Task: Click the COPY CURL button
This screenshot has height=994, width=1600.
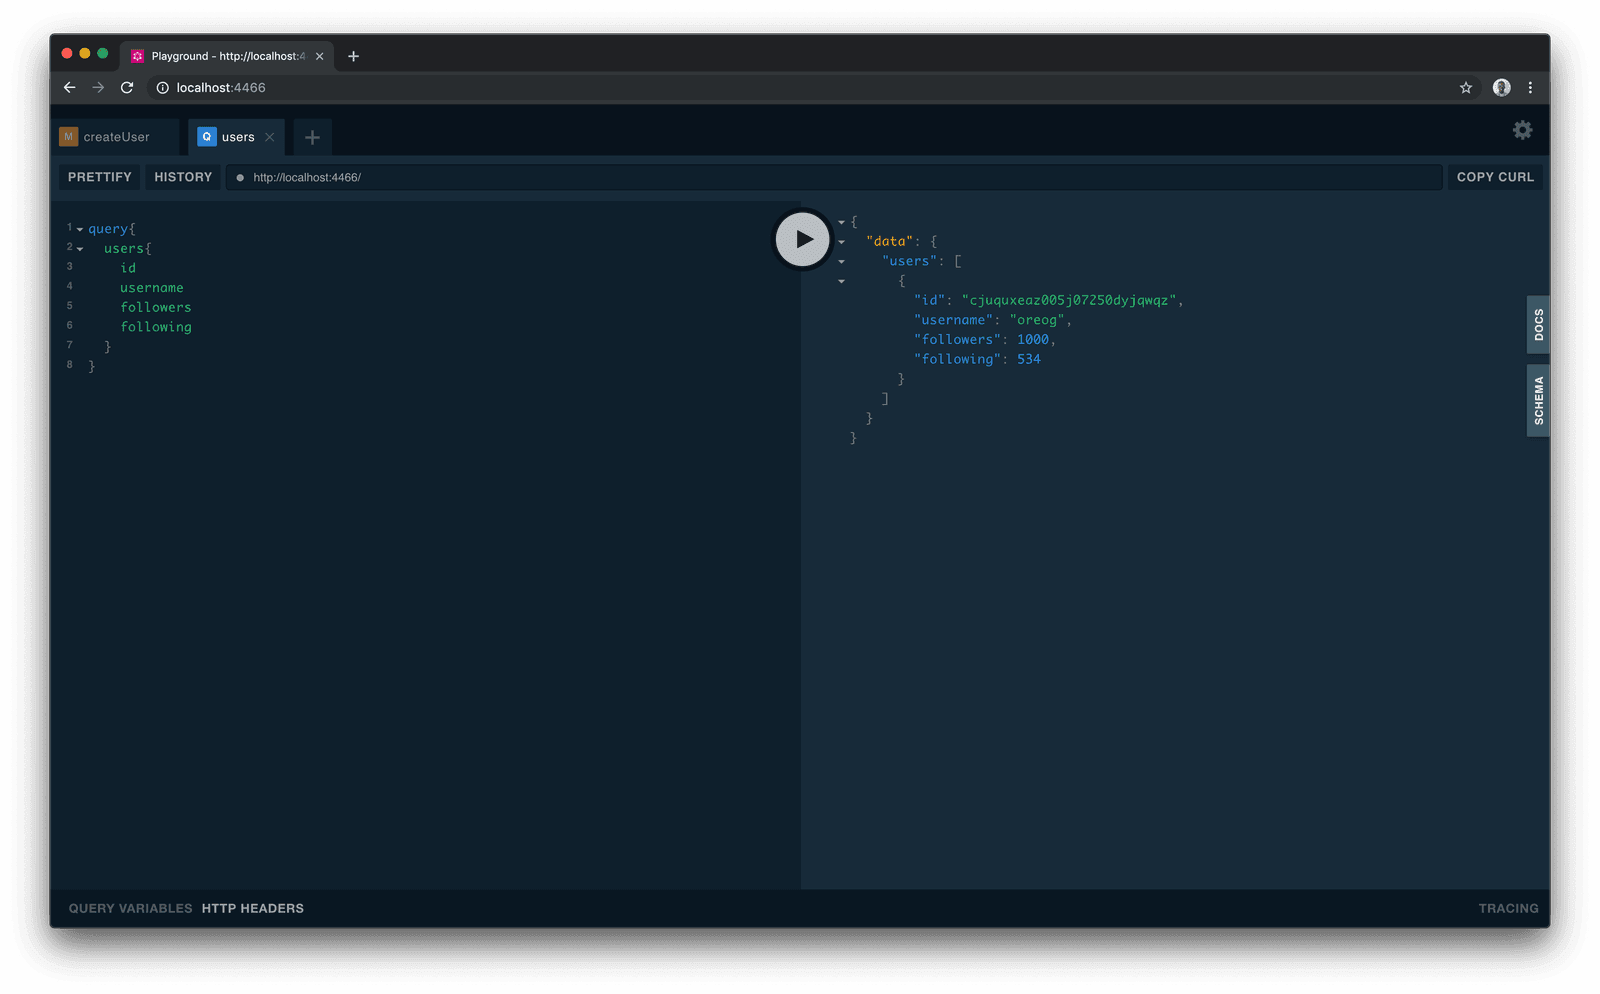Action: pos(1495,177)
